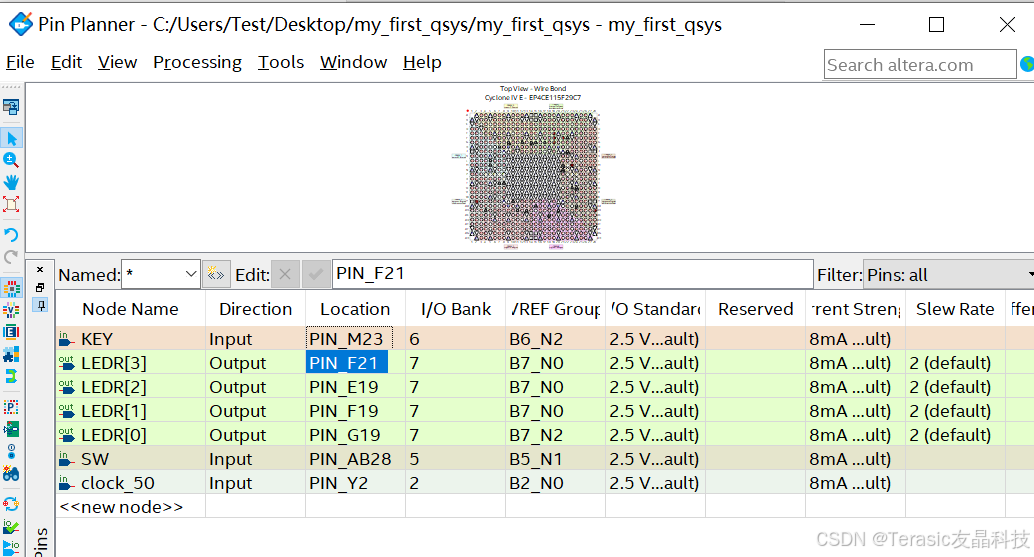Click the Pin Planner app icon in title bar
The image size is (1034, 557).
pyautogui.click(x=20, y=24)
